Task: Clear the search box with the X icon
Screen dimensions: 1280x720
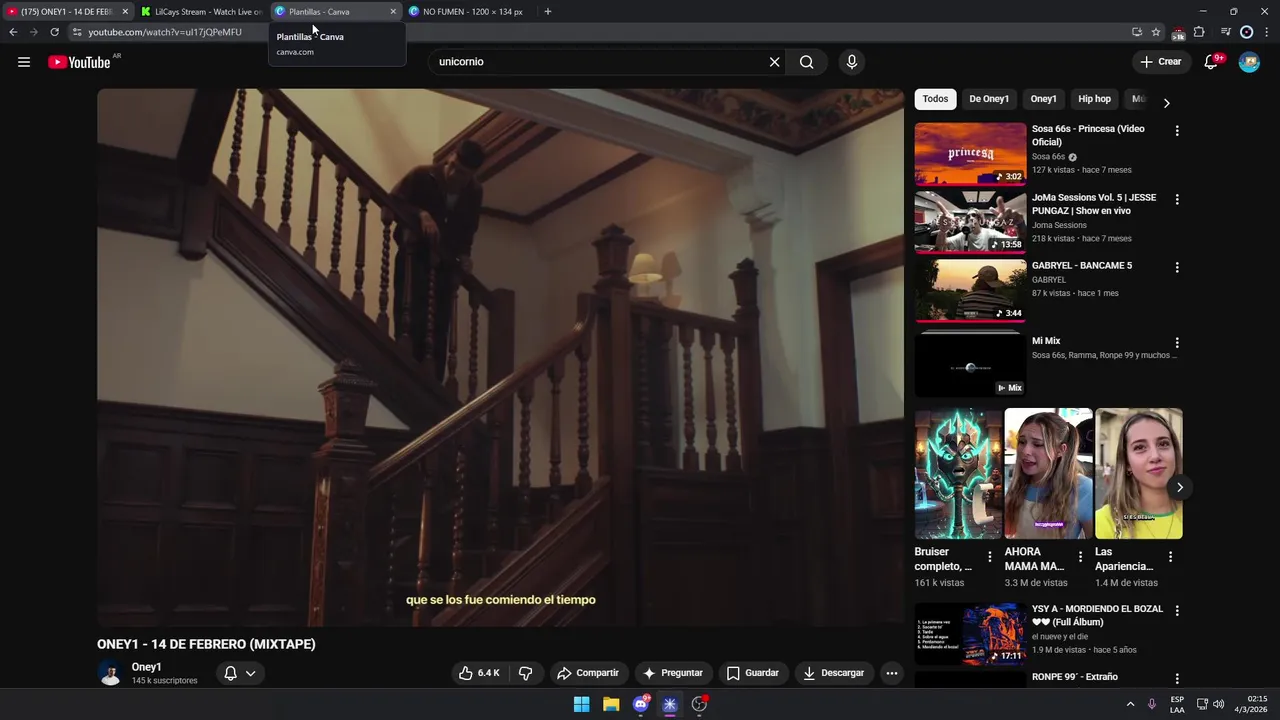Action: 774,62
